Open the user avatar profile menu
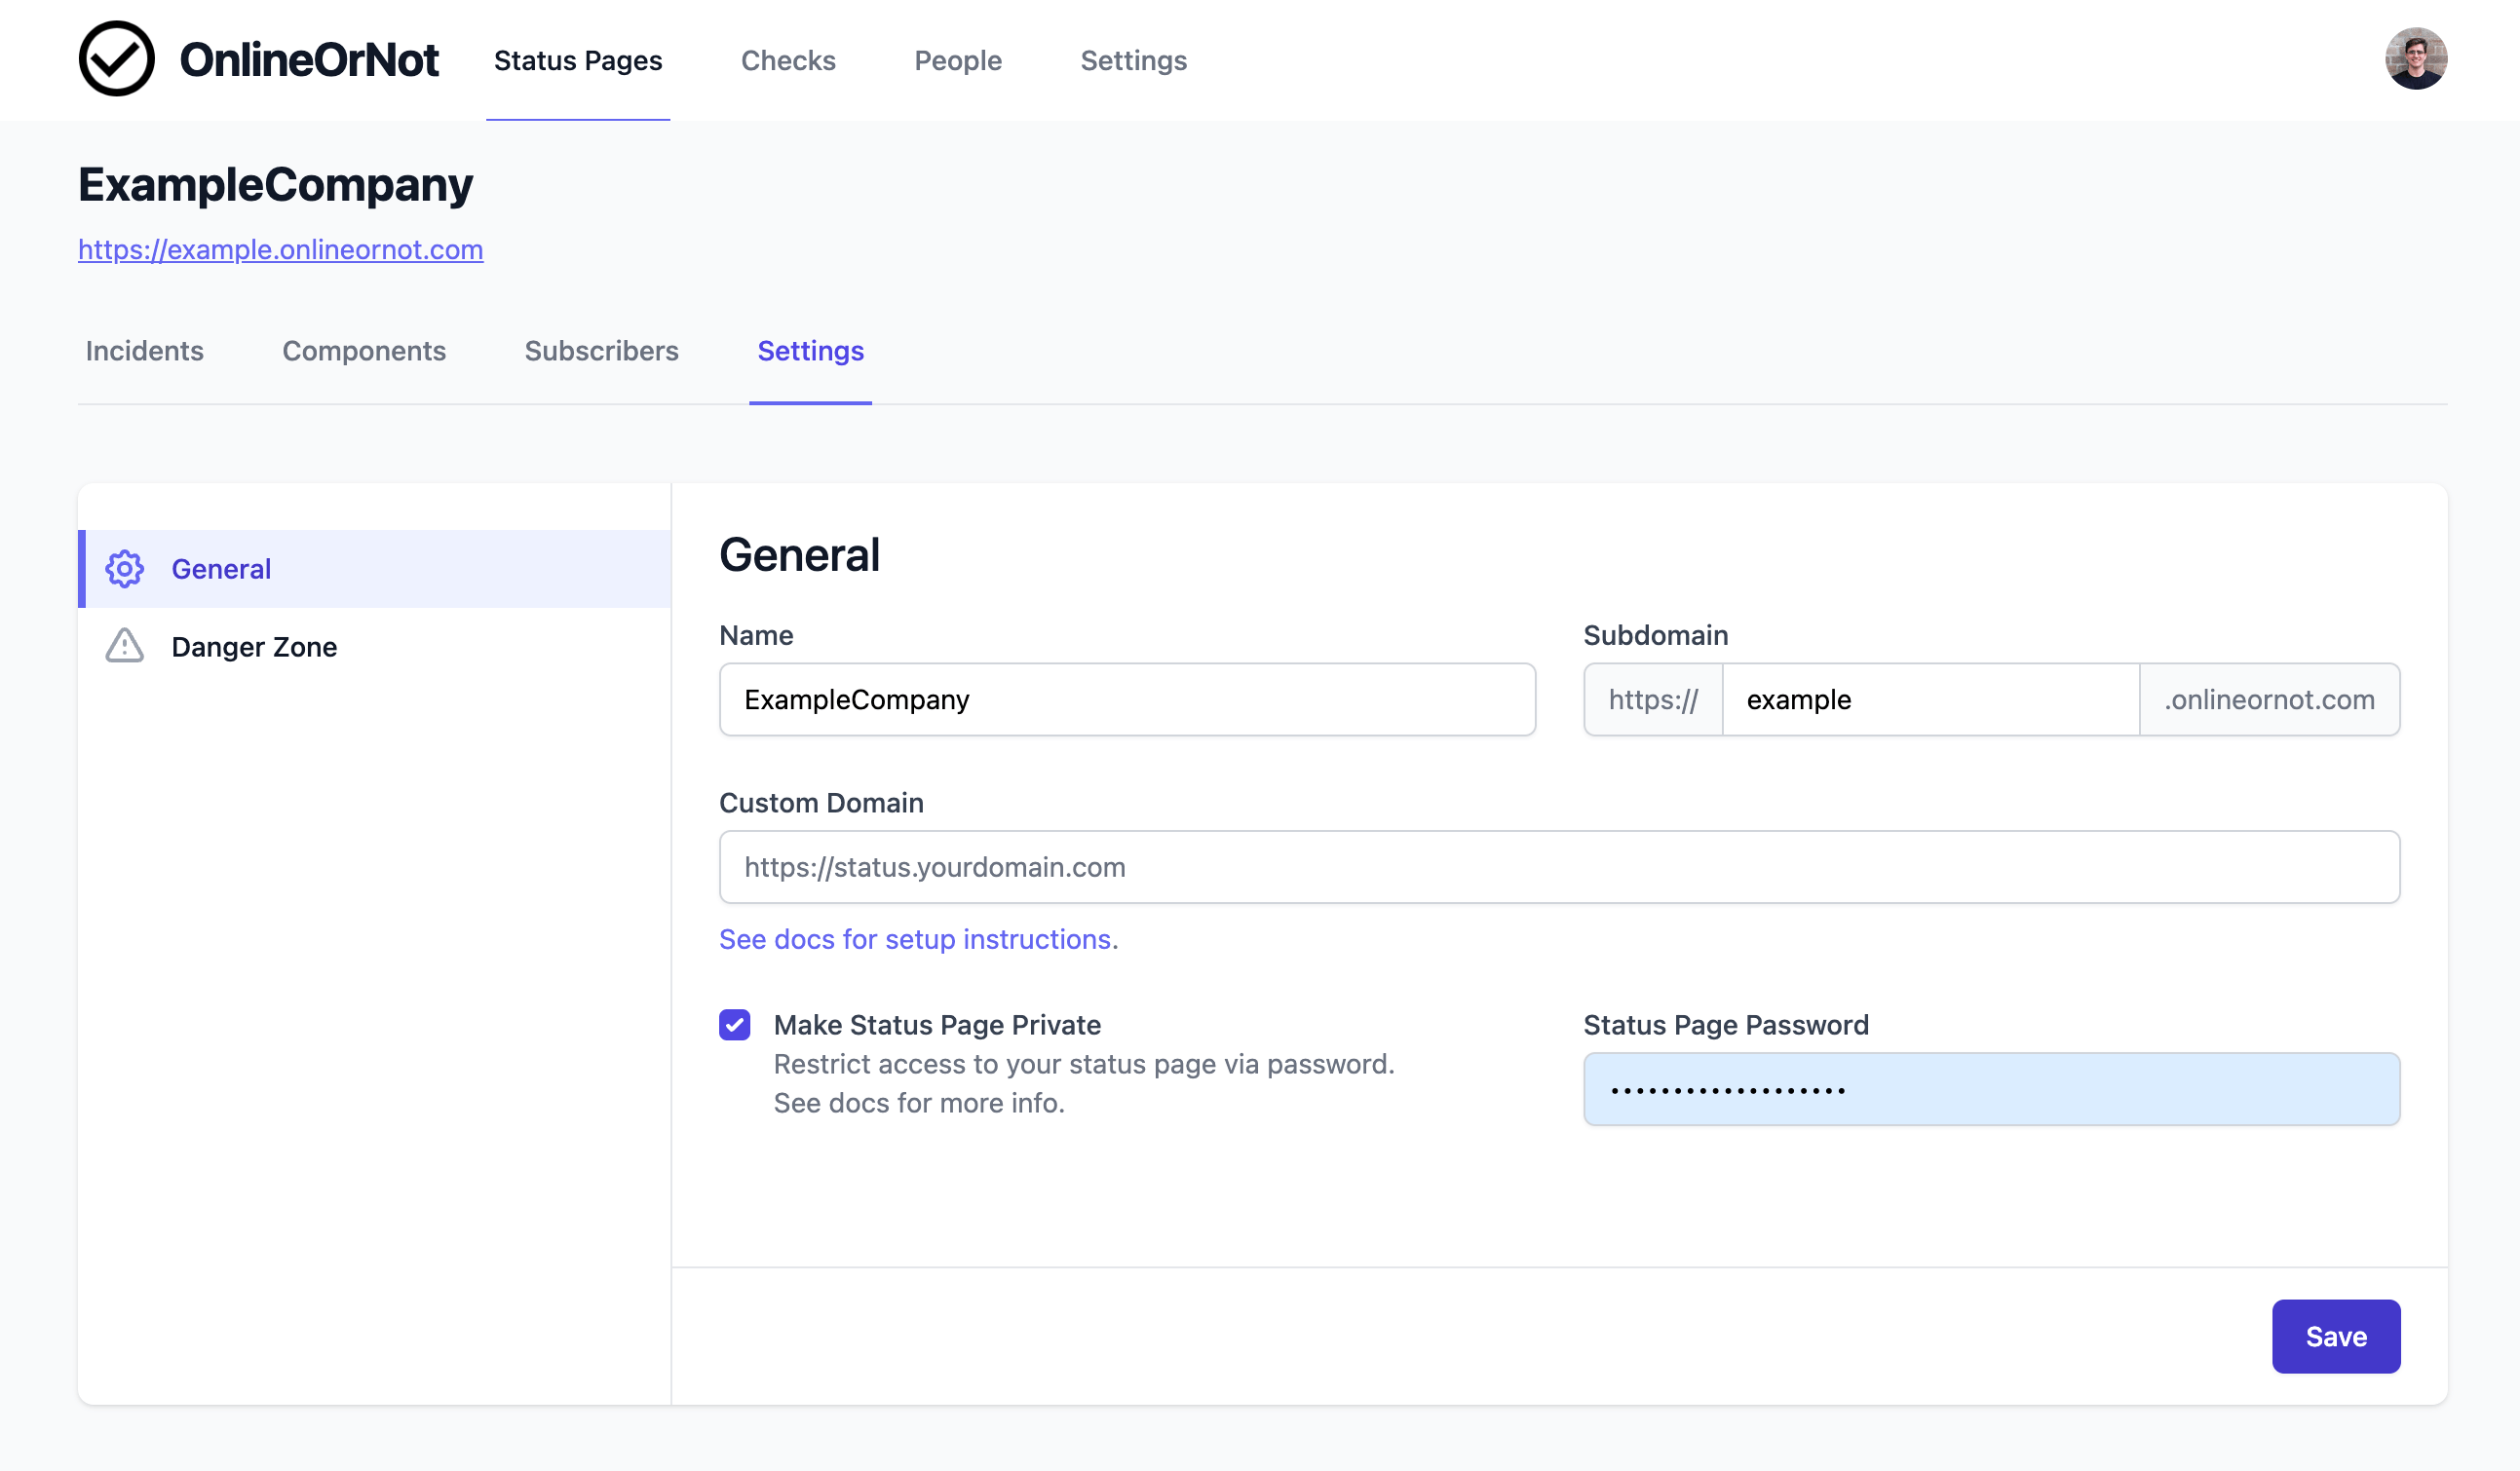The image size is (2520, 1471). tap(2415, 59)
